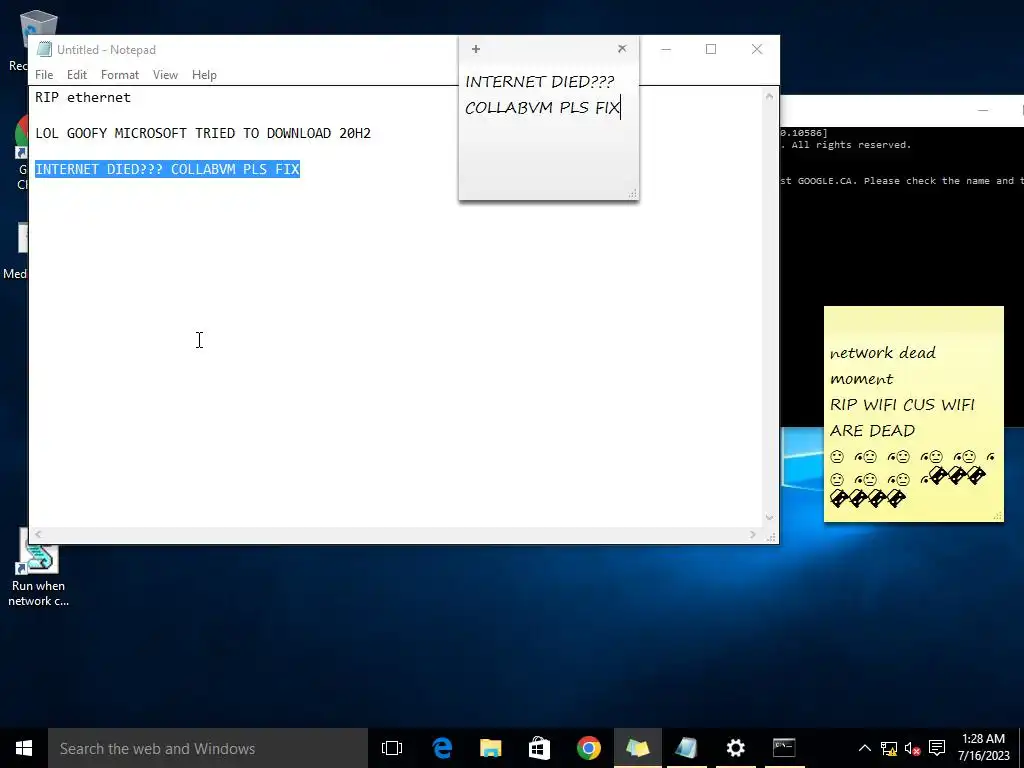The image size is (1024, 768).
Task: Click the 'LOL GOOFY MICROSOFT' line in Notepad
Action: (x=203, y=133)
